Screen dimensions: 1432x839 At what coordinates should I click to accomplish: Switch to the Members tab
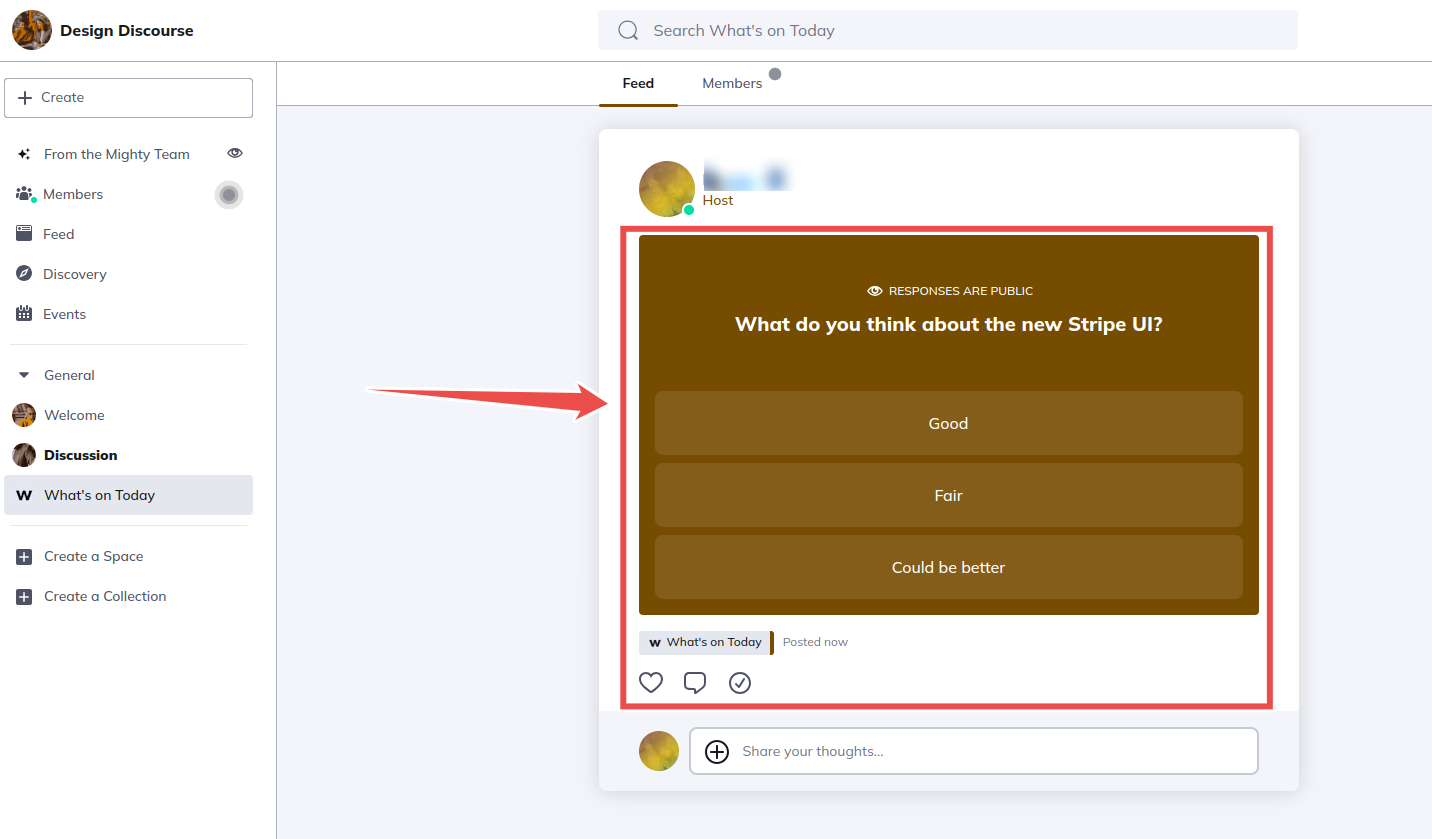pyautogui.click(x=732, y=84)
